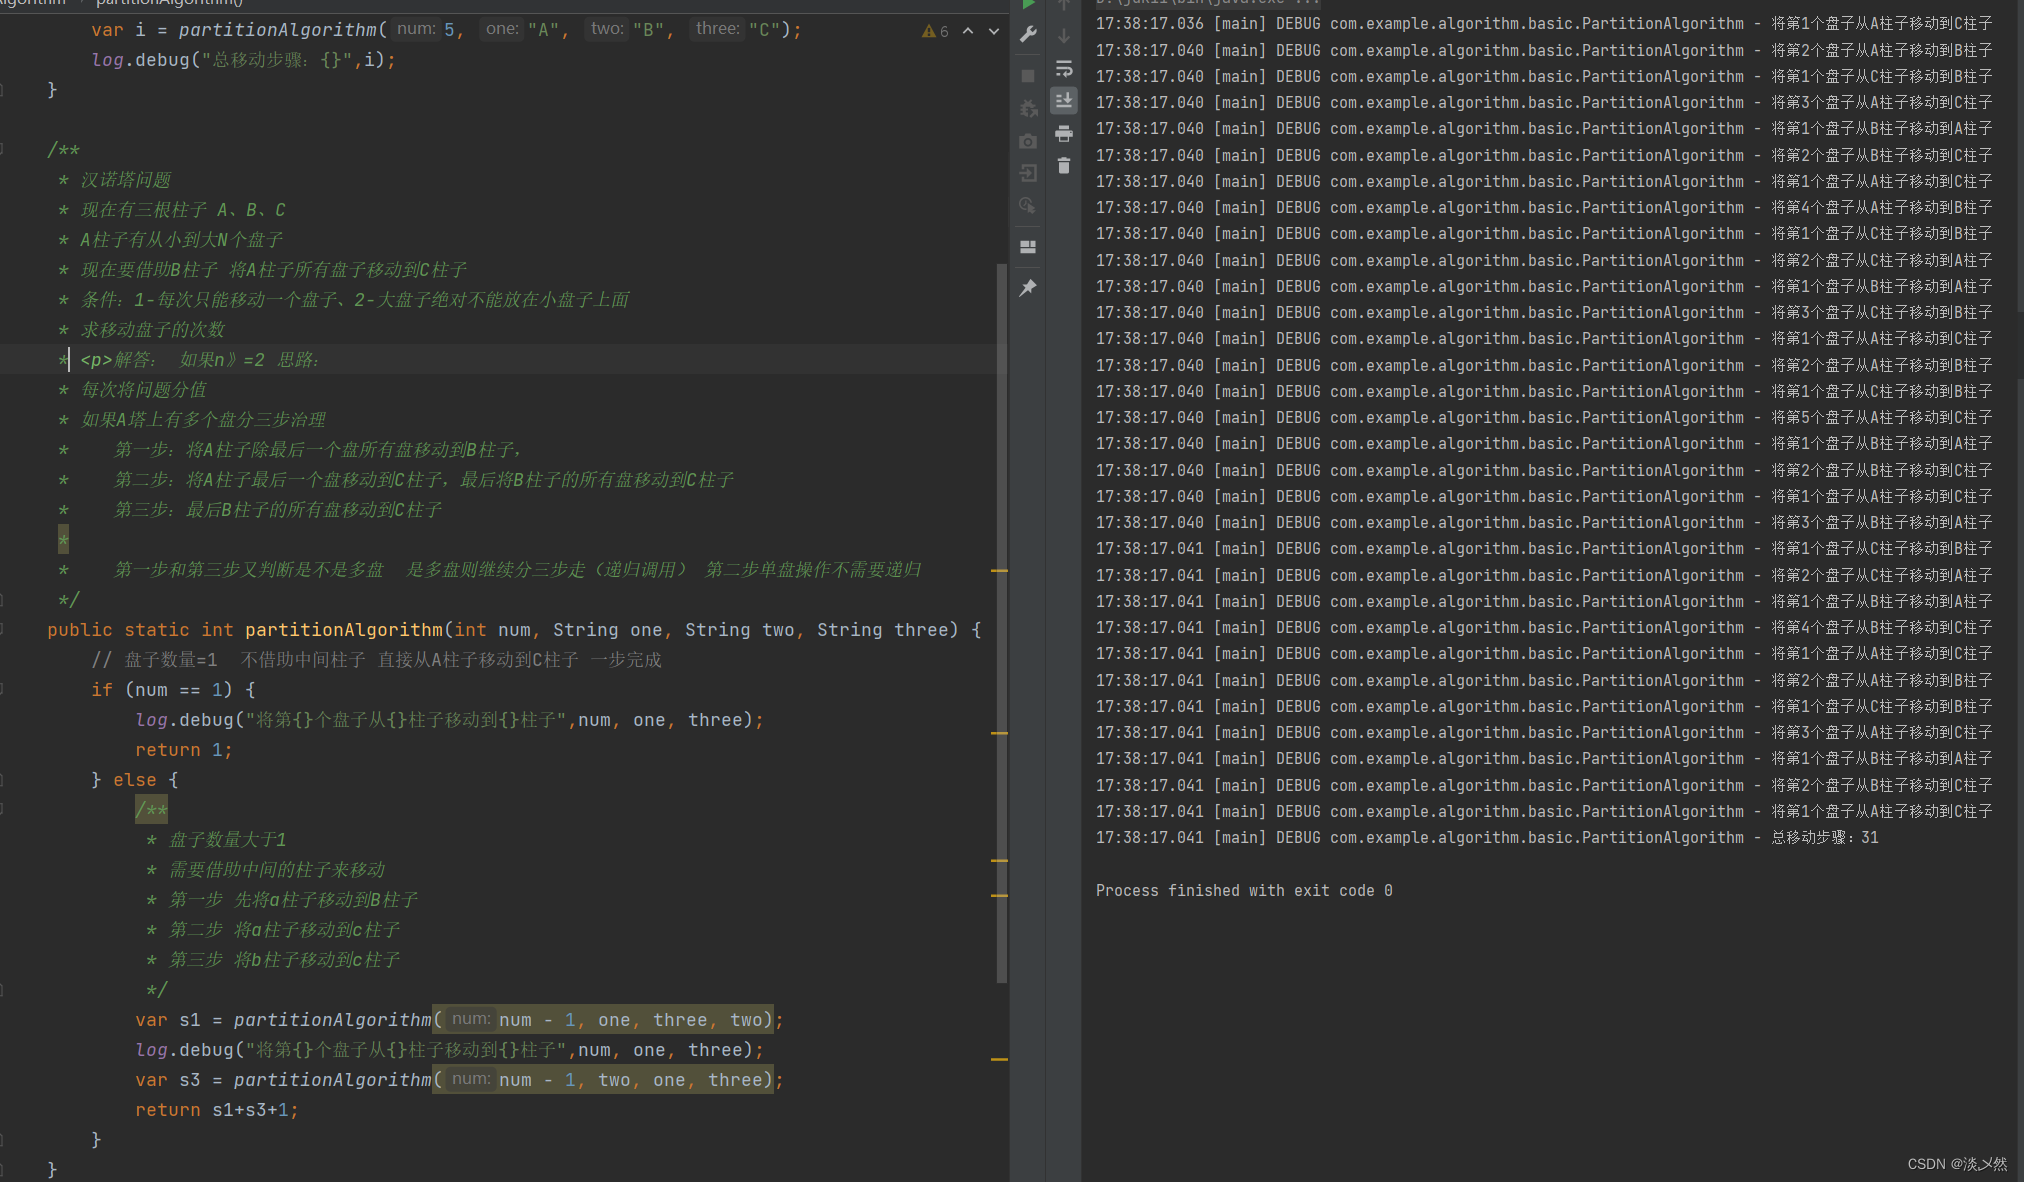Screen dimensions: 2024x1182
Task: Click the 'num:' inlay hint before 5
Action: click(416, 29)
